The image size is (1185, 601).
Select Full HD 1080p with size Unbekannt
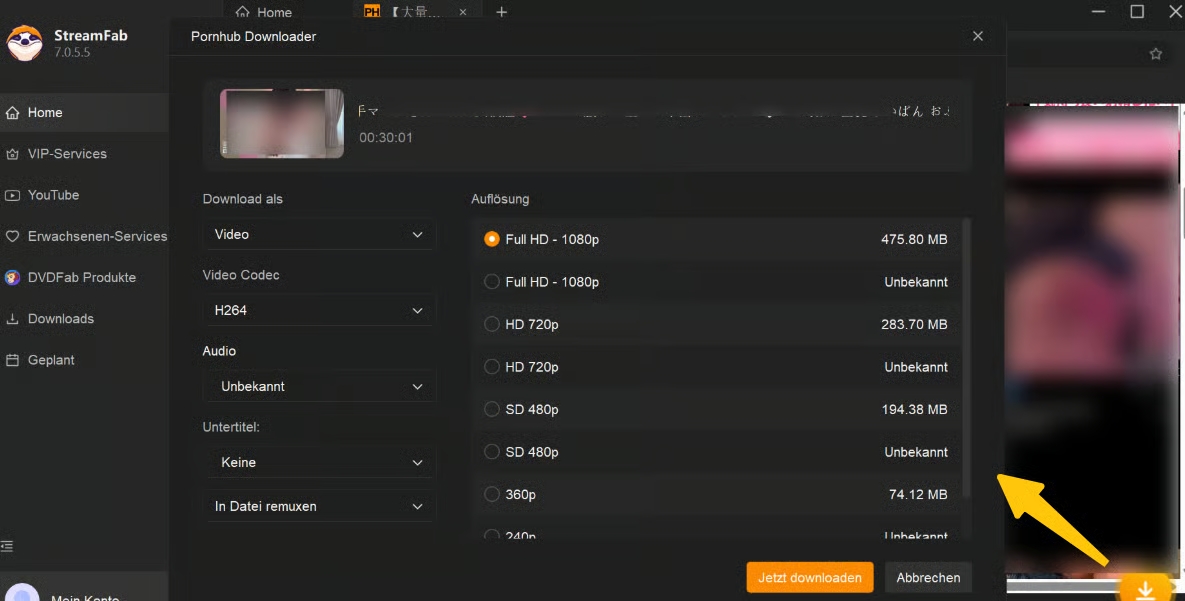(716, 282)
